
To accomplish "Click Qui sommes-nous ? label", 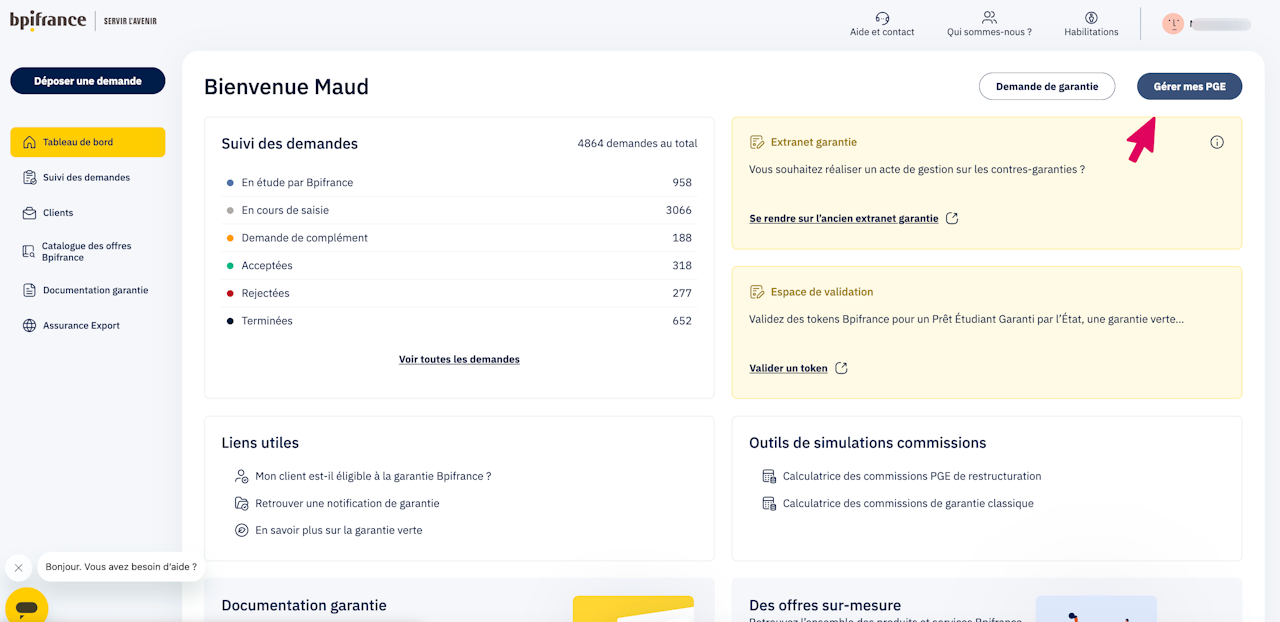I will (x=989, y=32).
